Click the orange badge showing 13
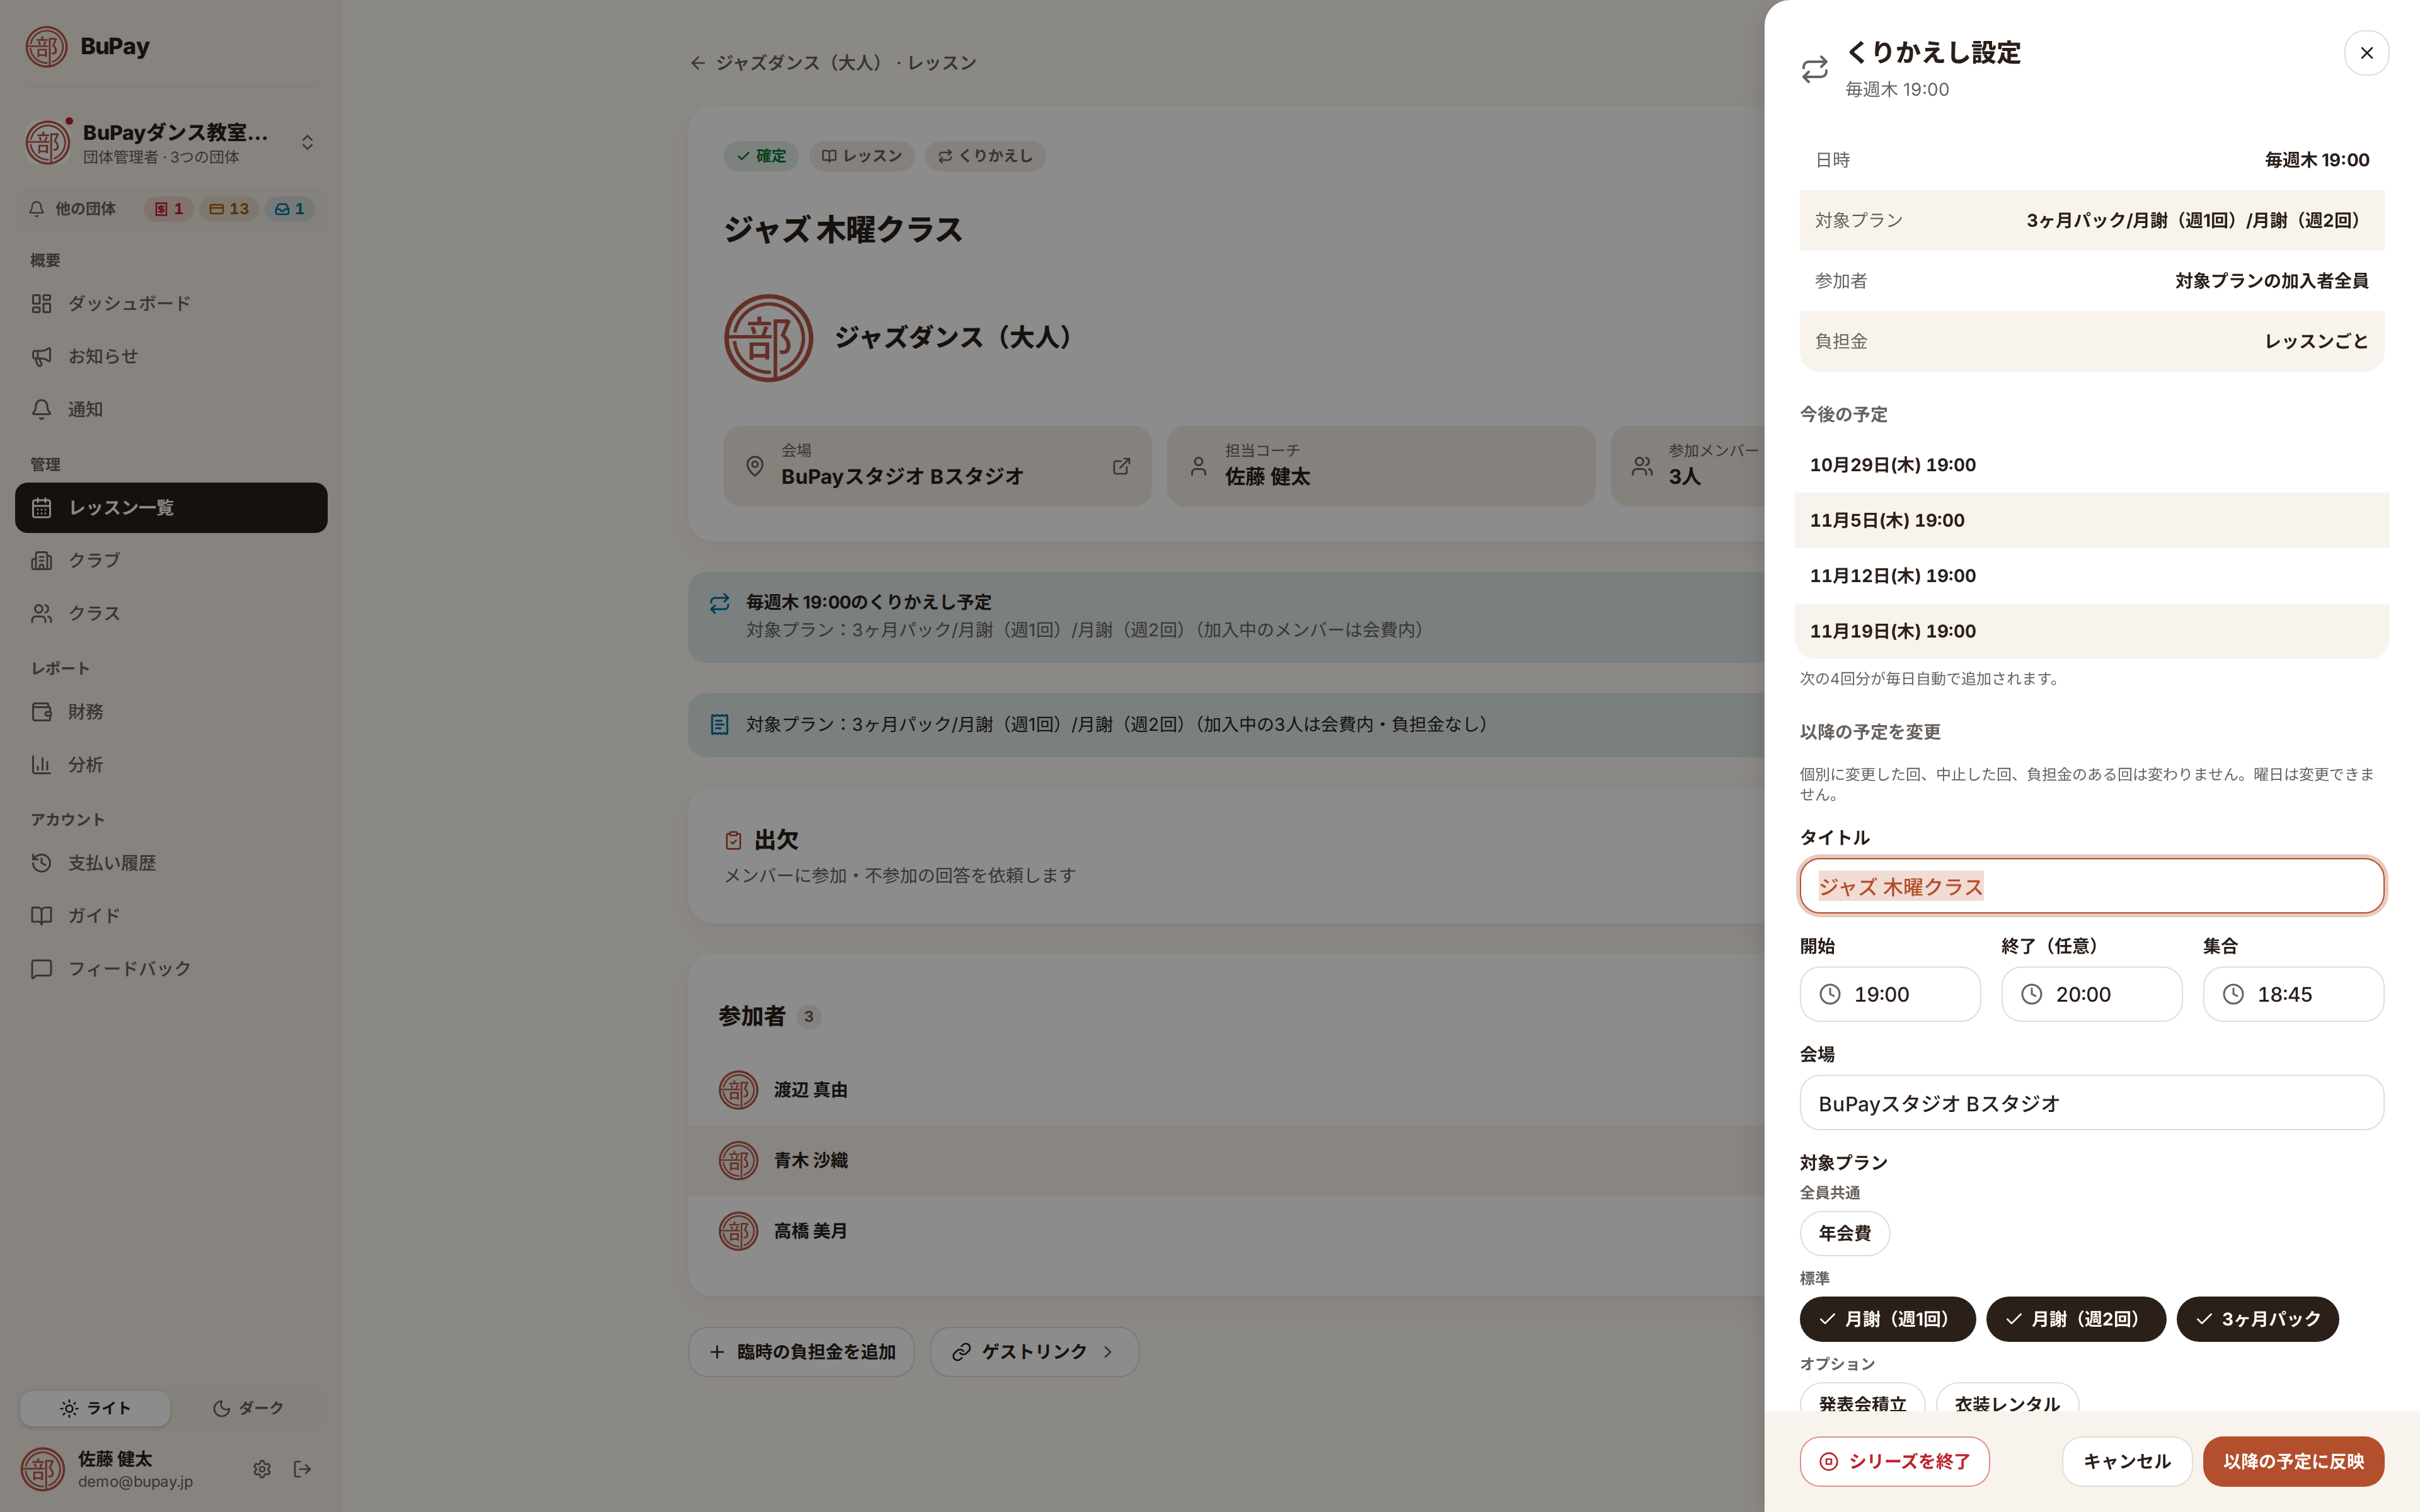The width and height of the screenshot is (2420, 1512). 229,209
